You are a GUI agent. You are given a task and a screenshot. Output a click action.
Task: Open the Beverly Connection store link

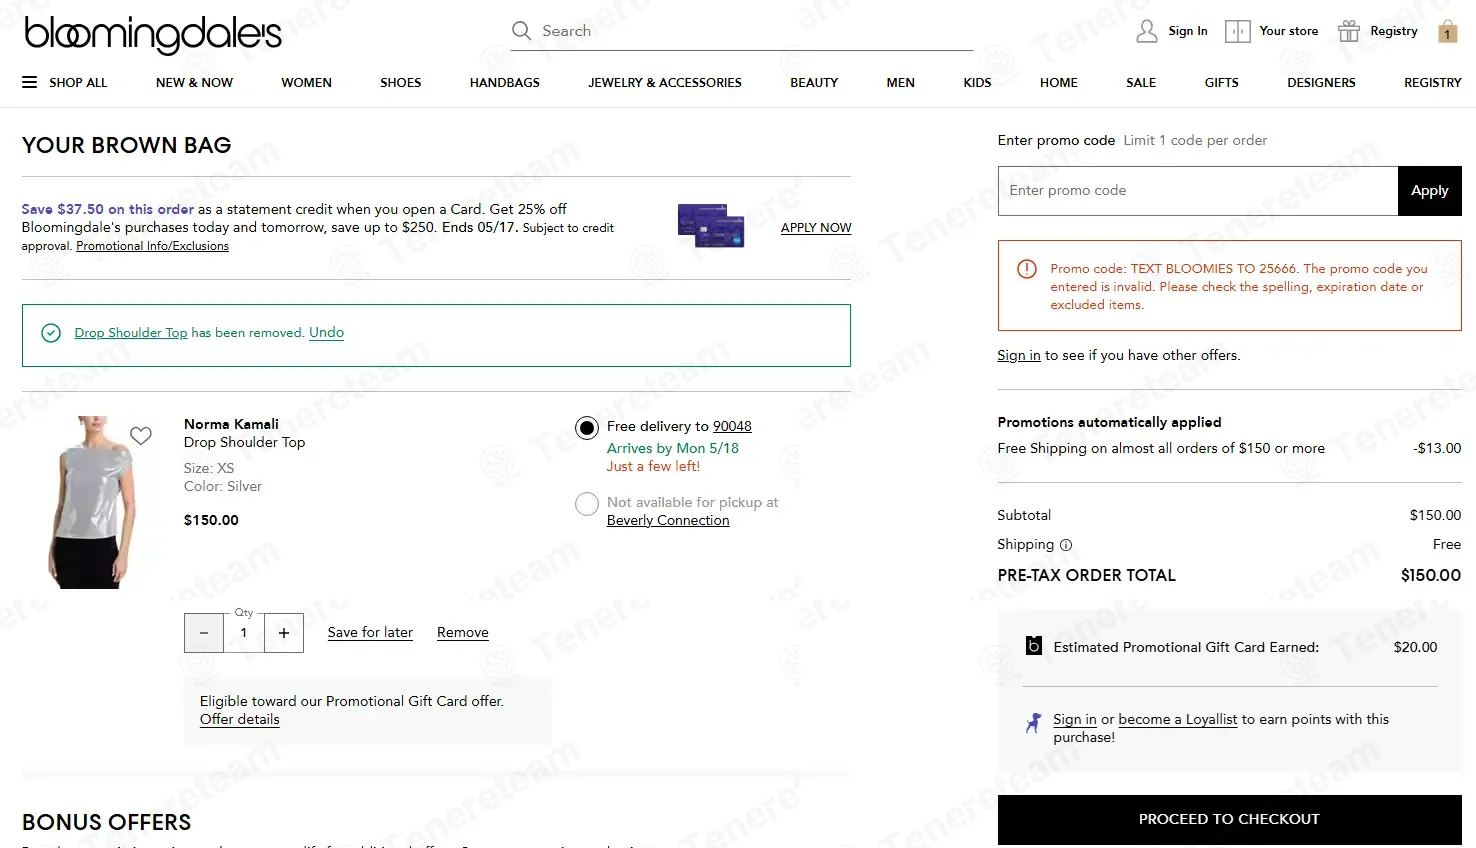[668, 520]
